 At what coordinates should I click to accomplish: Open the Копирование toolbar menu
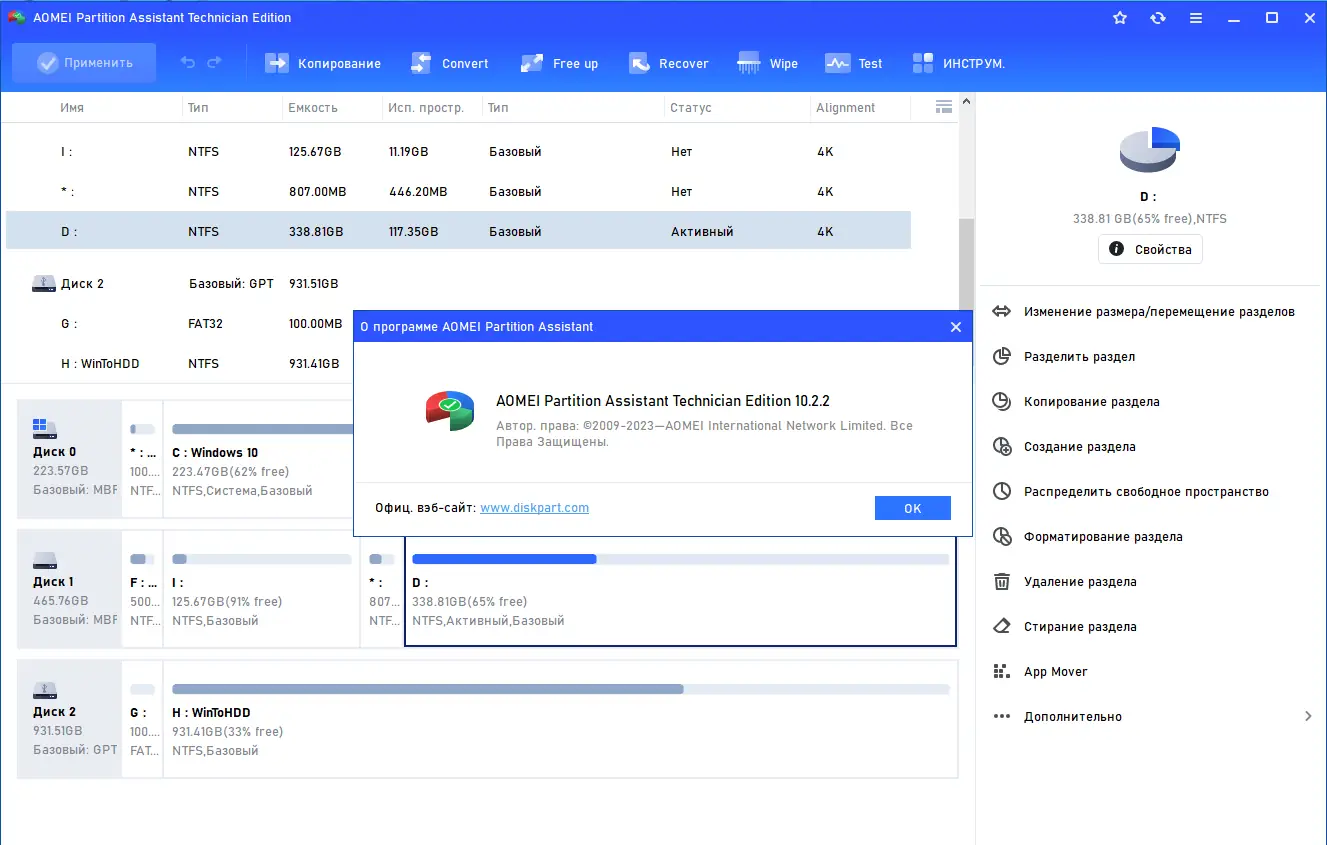tap(323, 63)
